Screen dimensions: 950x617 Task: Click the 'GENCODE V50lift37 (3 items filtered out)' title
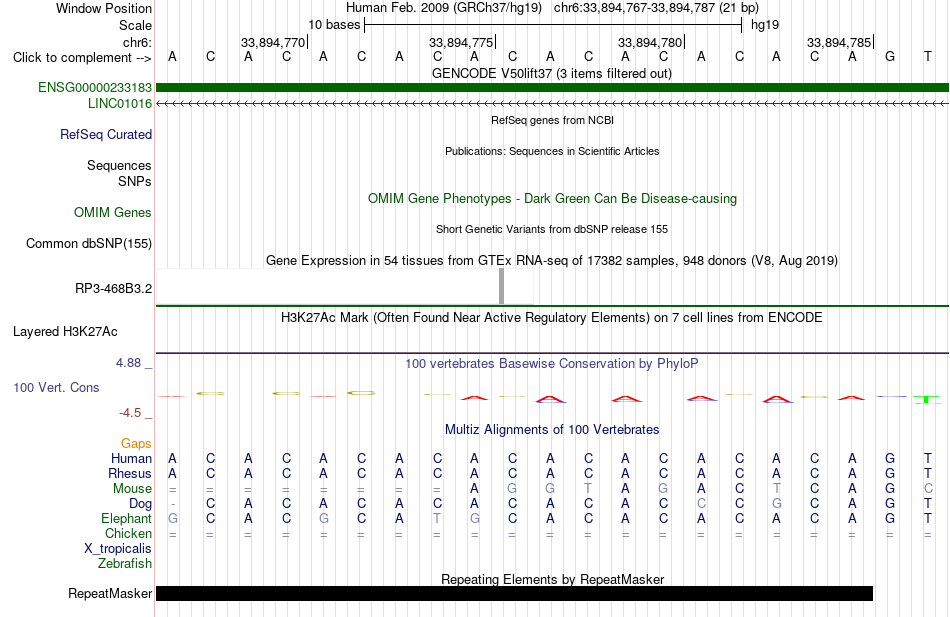coord(552,73)
